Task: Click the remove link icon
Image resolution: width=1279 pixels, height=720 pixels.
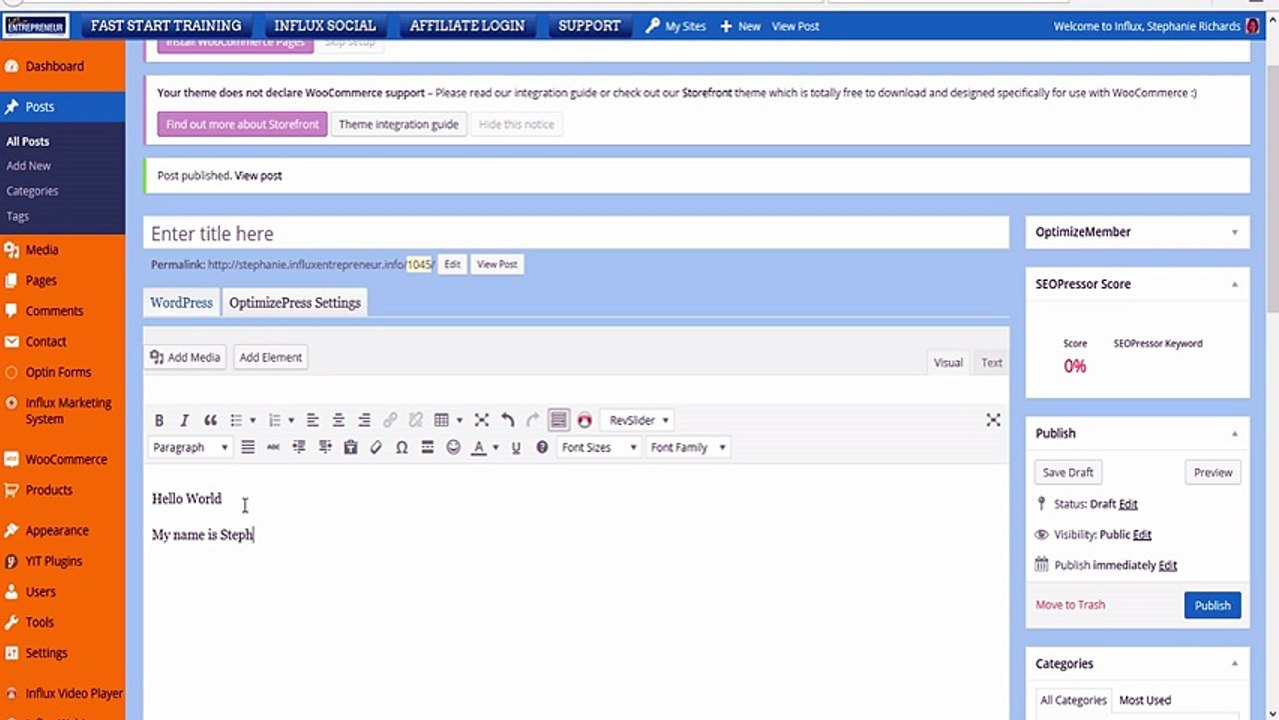Action: click(x=416, y=420)
